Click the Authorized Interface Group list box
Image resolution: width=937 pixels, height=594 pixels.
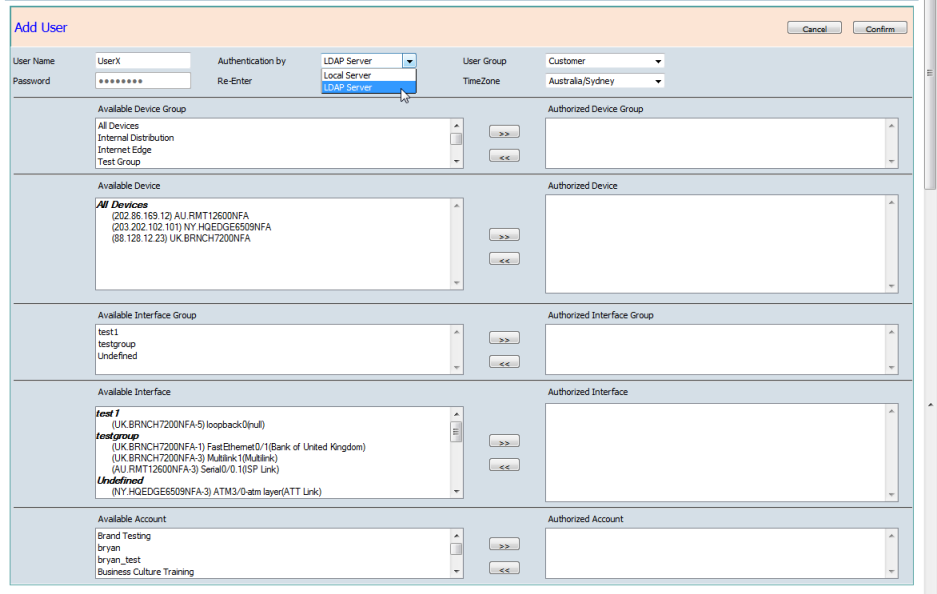pyautogui.click(x=721, y=350)
